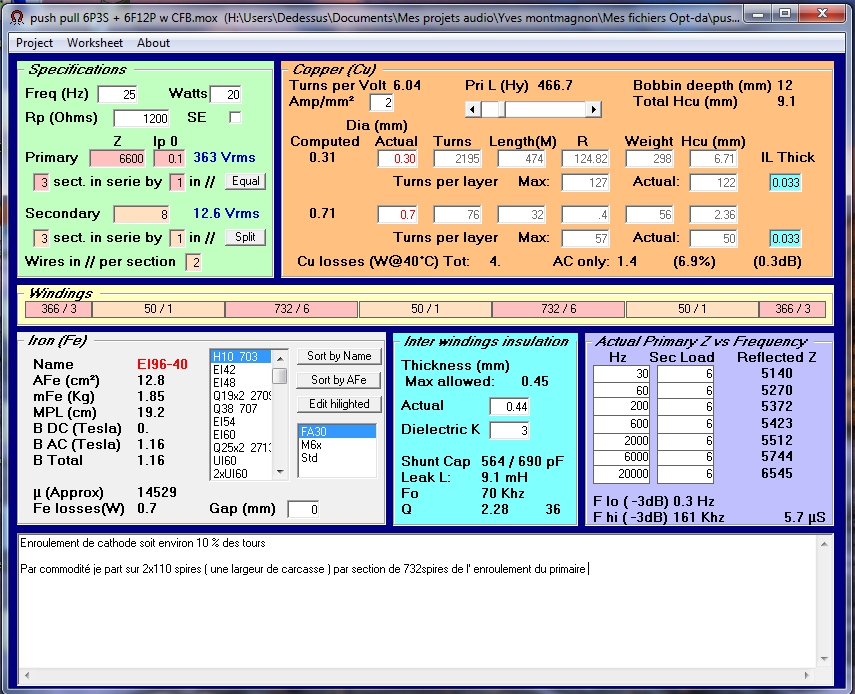Image resolution: width=855 pixels, height=694 pixels.
Task: Click the 20000 Hz frequency field
Action: pos(621,474)
